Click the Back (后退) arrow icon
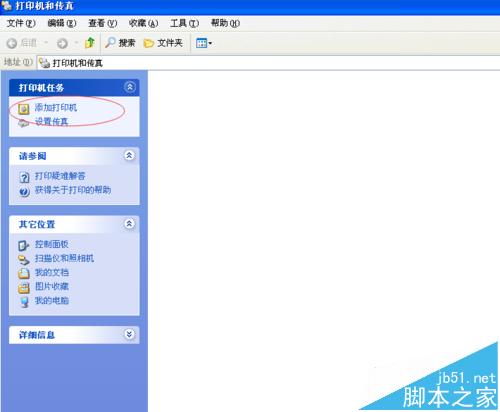 pos(12,43)
